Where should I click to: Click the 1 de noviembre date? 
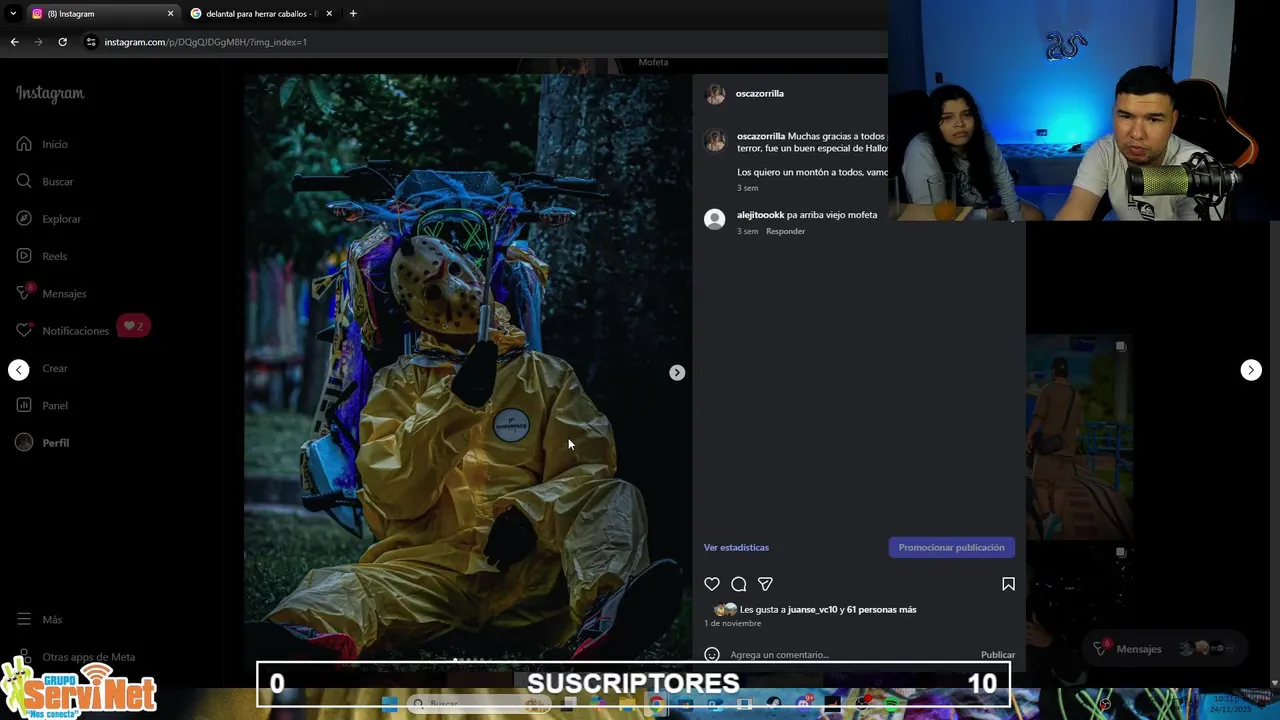click(733, 624)
